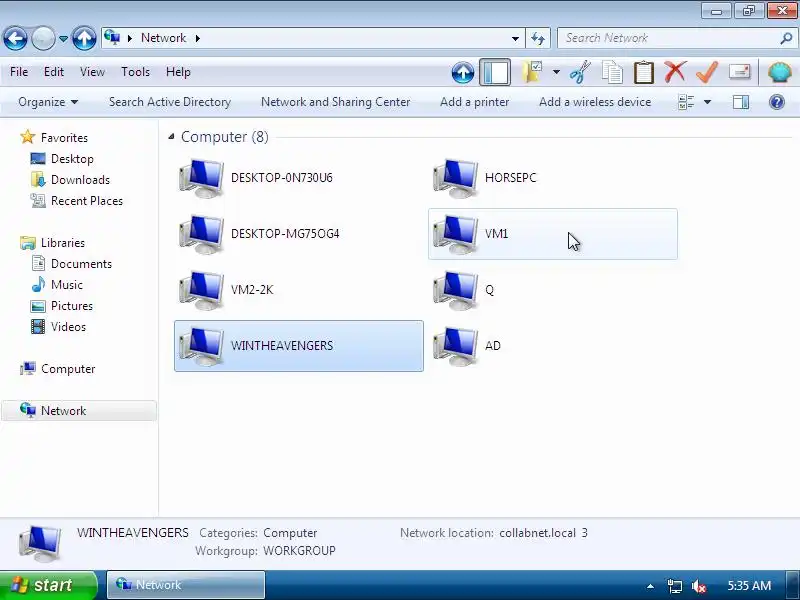Open the Help menu
800x600 pixels.
[178, 72]
